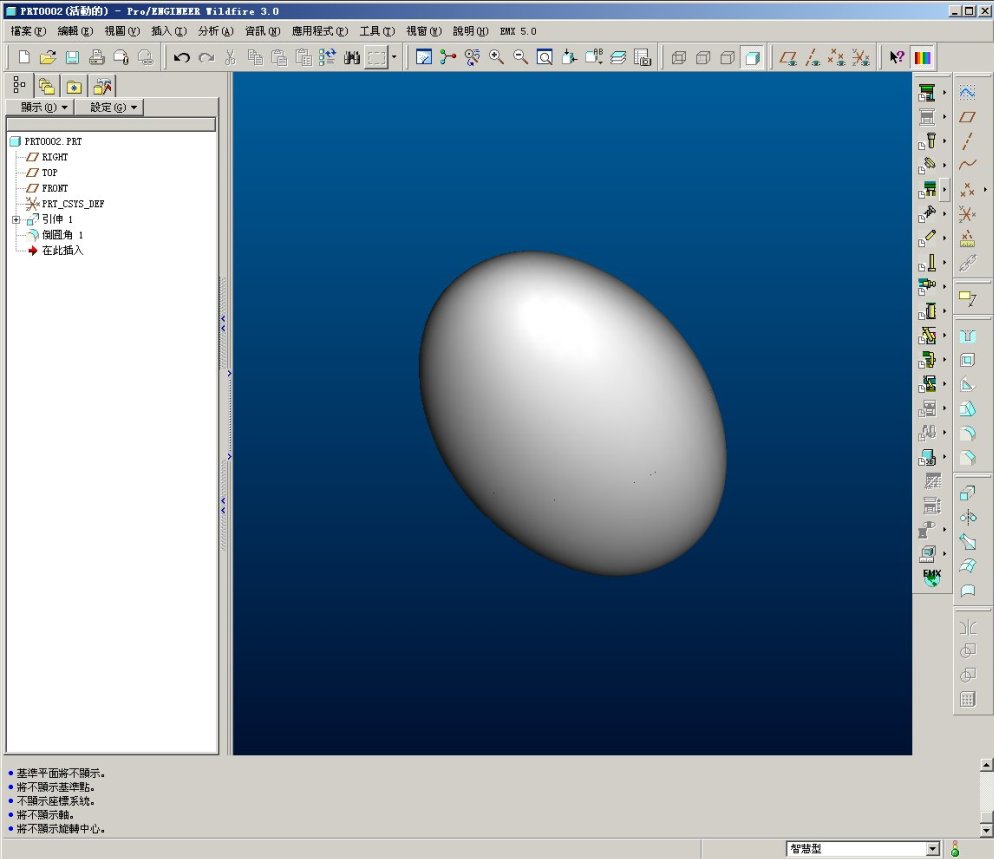Screen dimensions: 994x859
Task: Undo the last action
Action: coord(182,58)
